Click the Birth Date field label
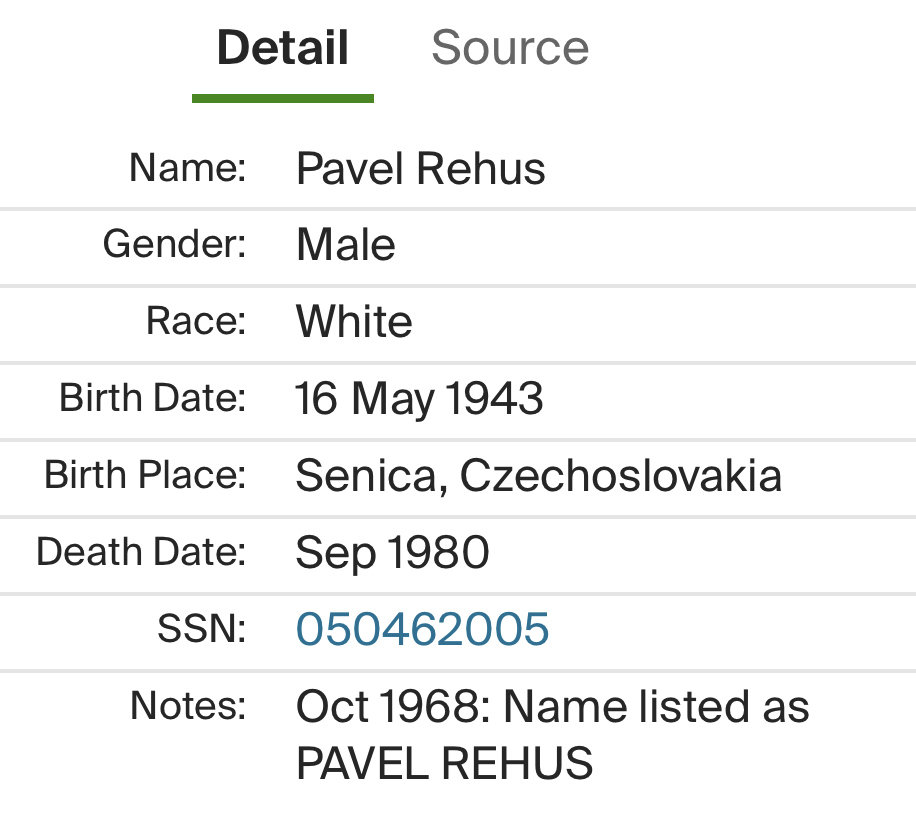 coord(153,397)
